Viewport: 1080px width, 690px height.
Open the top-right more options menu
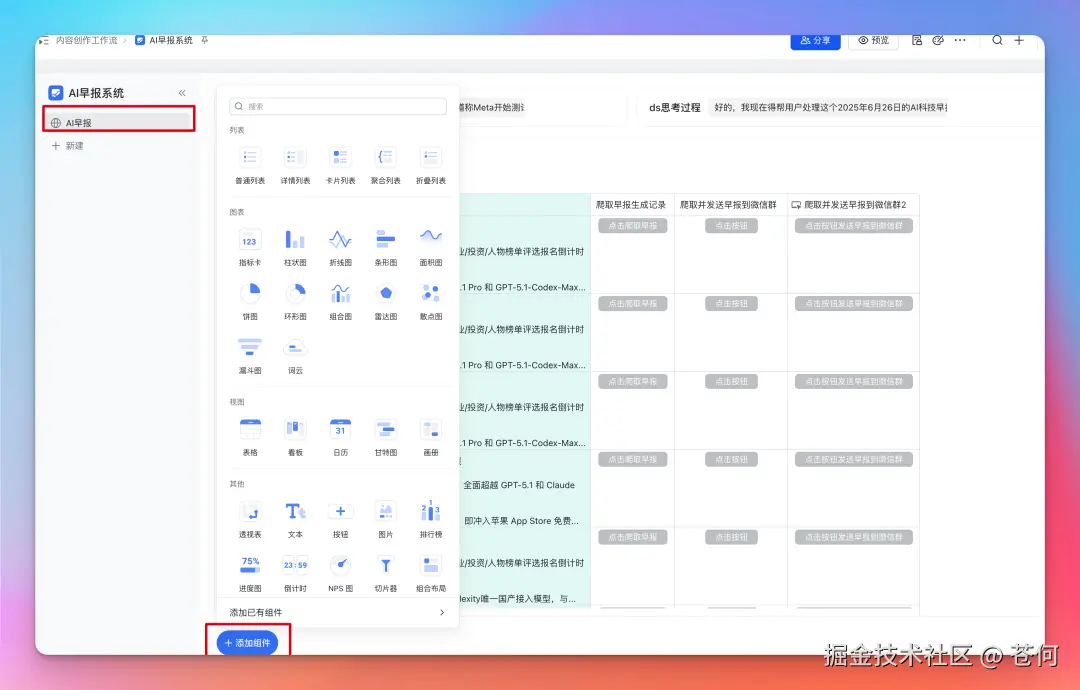pyautogui.click(x=959, y=40)
